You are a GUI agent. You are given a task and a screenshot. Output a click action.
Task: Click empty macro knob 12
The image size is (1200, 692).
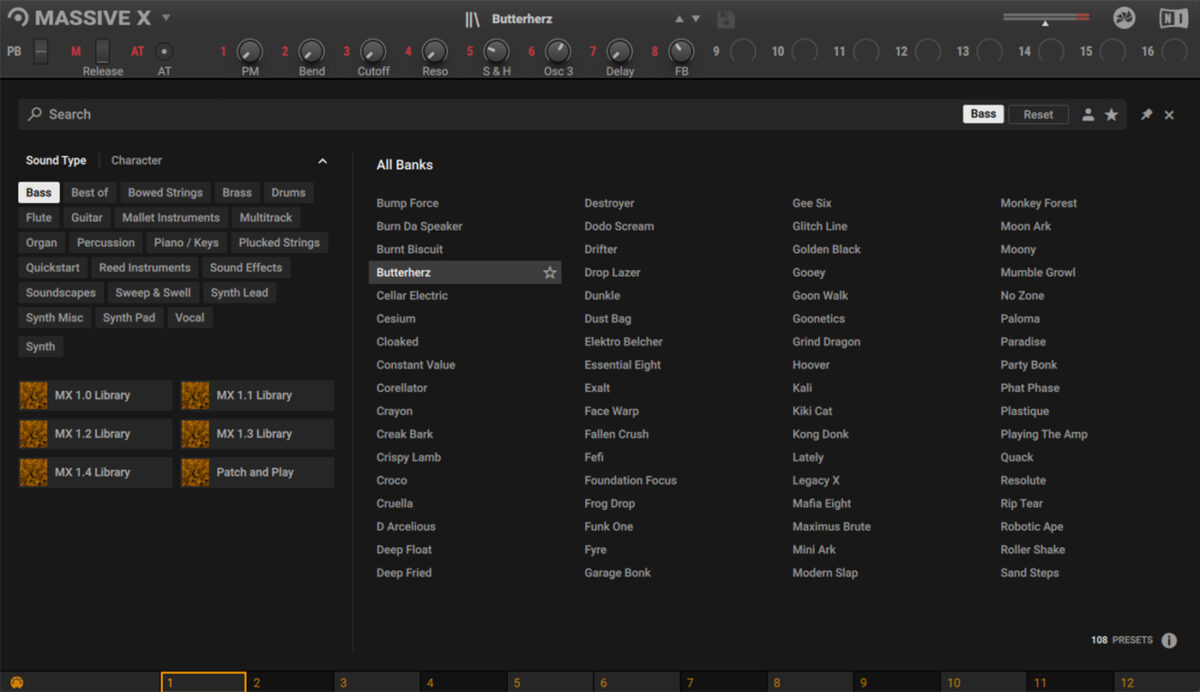pyautogui.click(x=928, y=52)
